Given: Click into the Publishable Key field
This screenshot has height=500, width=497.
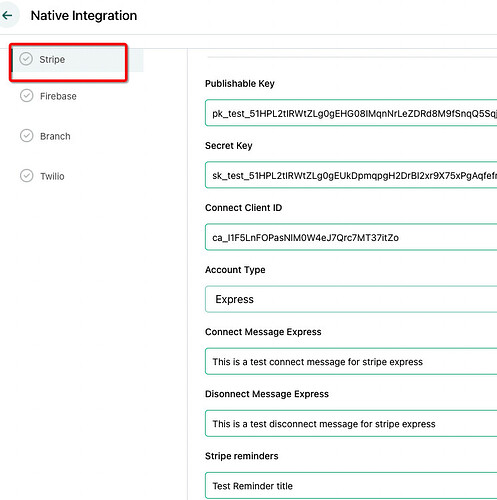Looking at the screenshot, I should click(x=351, y=113).
